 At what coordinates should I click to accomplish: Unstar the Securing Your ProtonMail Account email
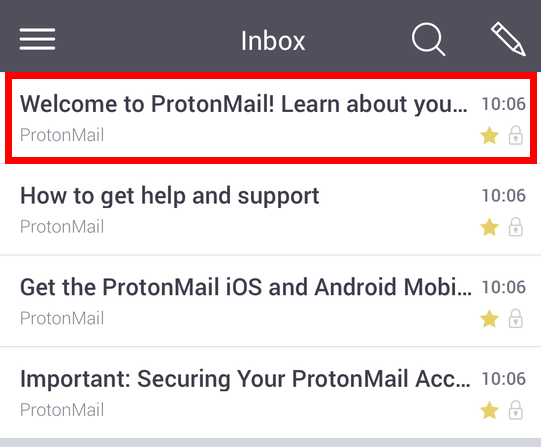click(489, 410)
